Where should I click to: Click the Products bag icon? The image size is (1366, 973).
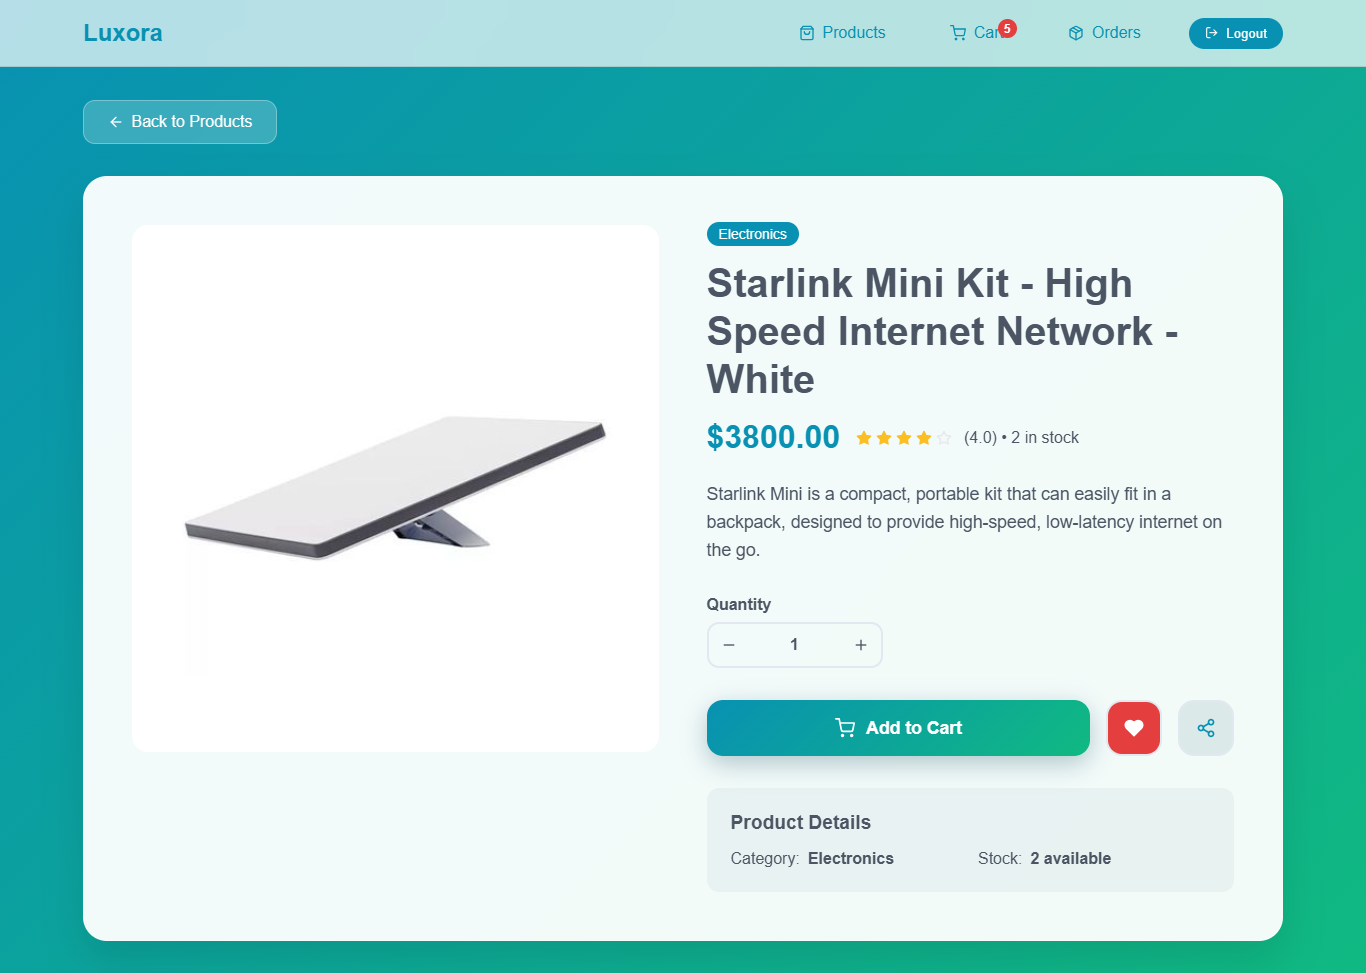click(x=807, y=33)
